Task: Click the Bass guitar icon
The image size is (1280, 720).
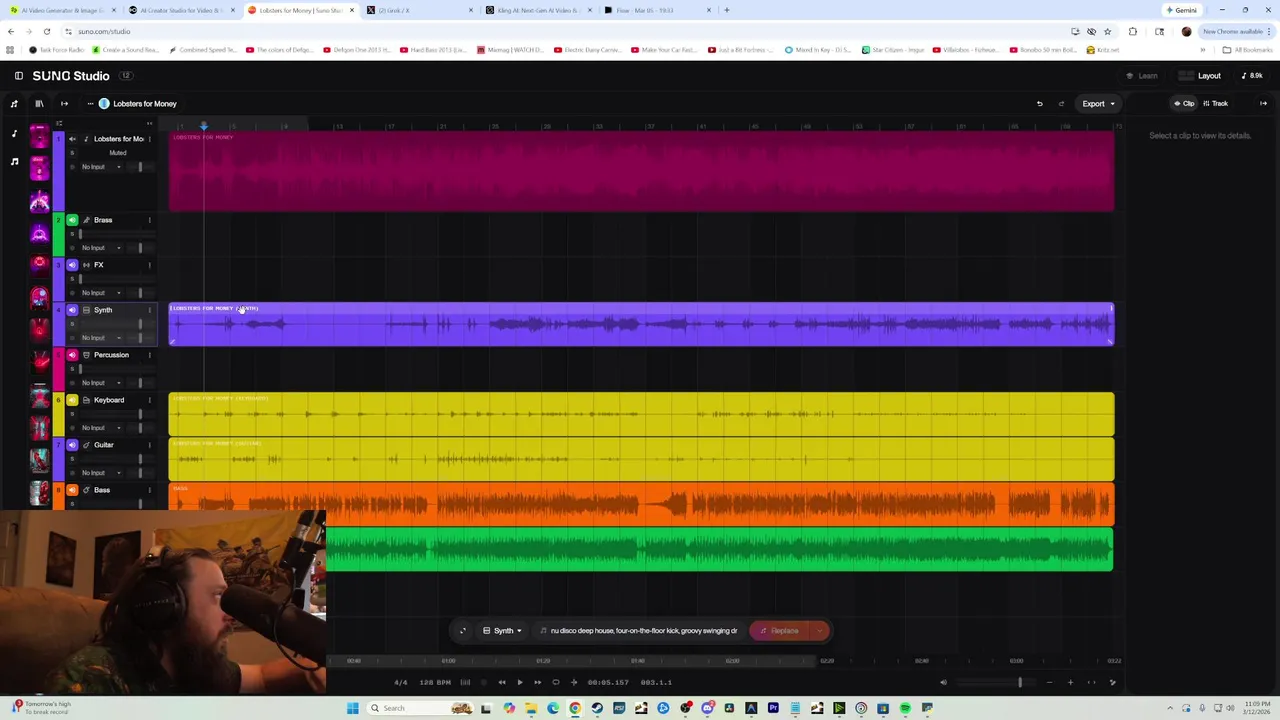Action: click(86, 490)
